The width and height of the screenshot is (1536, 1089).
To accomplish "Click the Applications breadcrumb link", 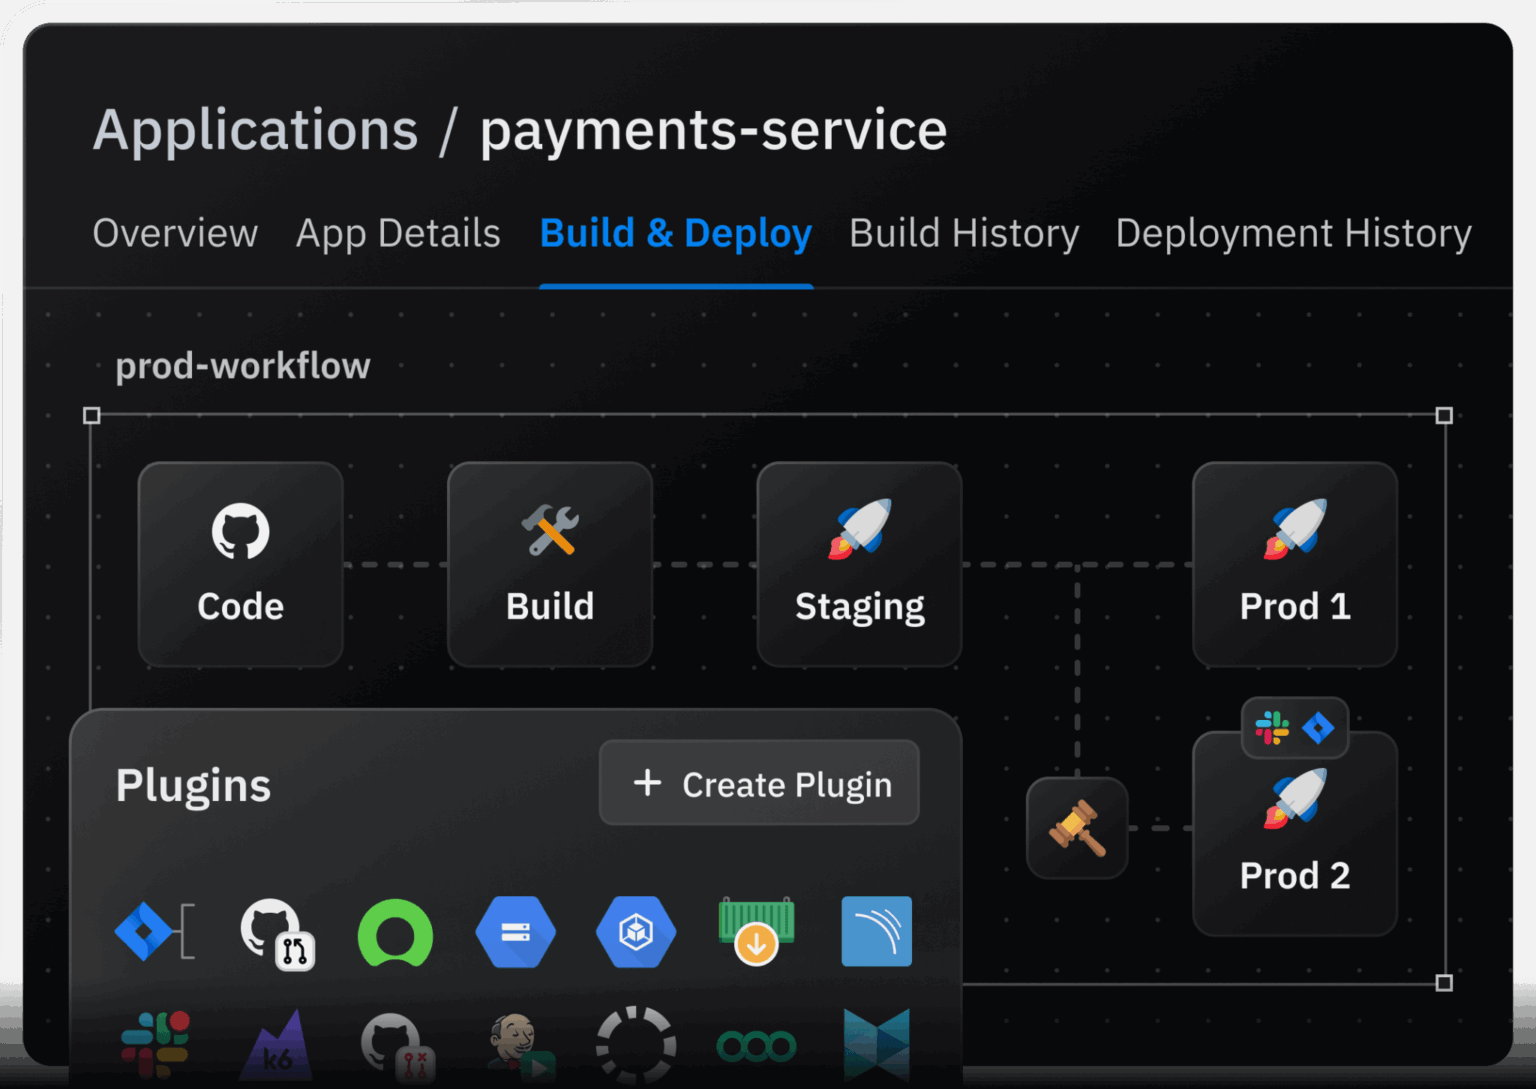I will [x=255, y=131].
